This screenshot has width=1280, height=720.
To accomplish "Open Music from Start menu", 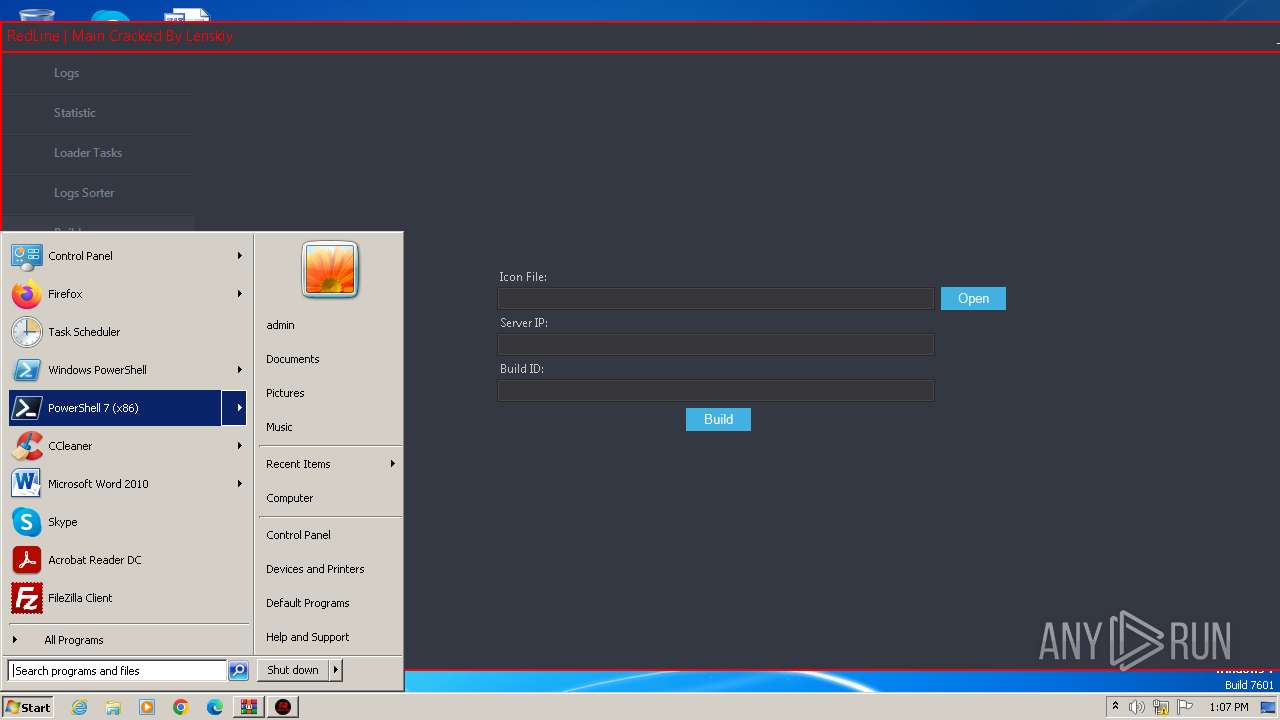I will pos(279,427).
